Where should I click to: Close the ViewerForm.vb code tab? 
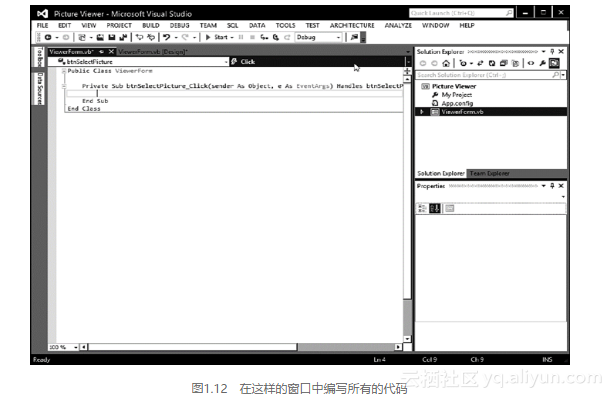coord(111,52)
